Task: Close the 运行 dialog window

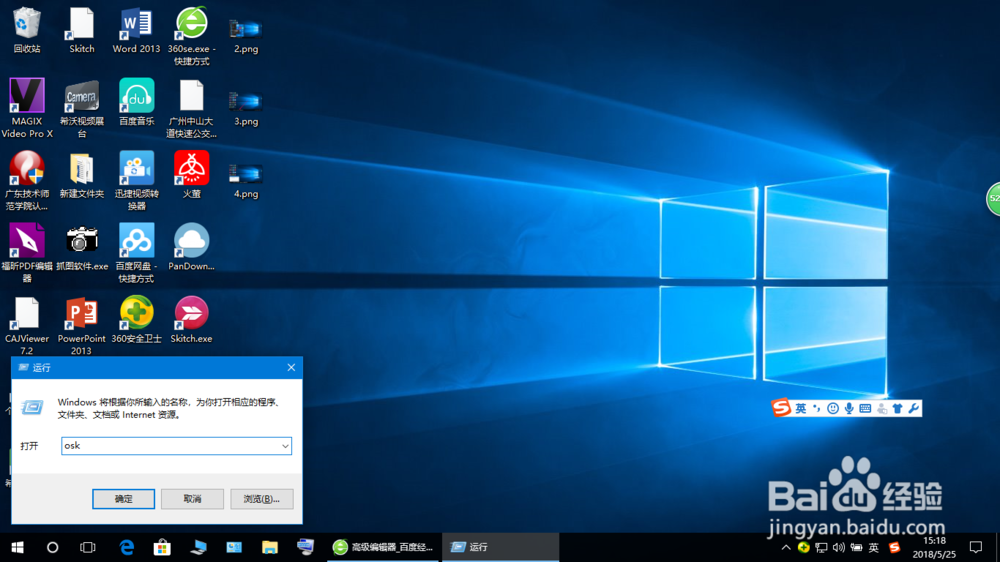Action: click(x=291, y=367)
